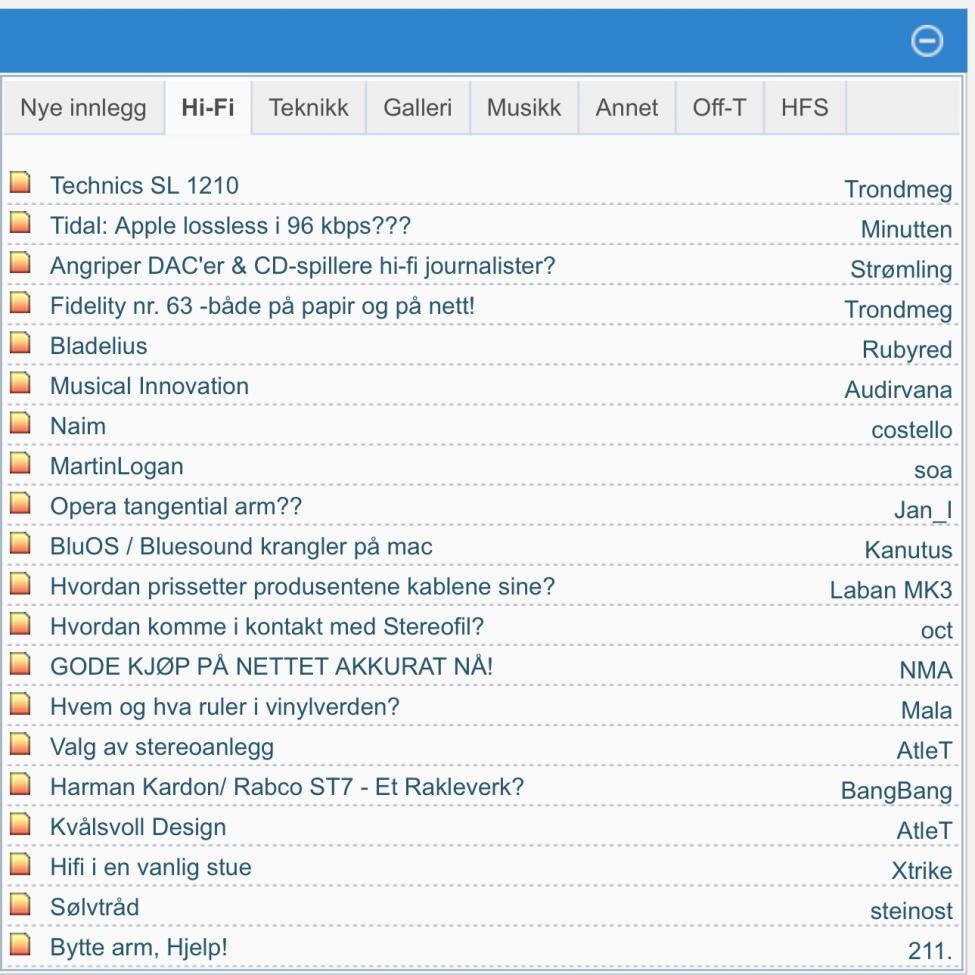Select the Annet tab

[627, 108]
